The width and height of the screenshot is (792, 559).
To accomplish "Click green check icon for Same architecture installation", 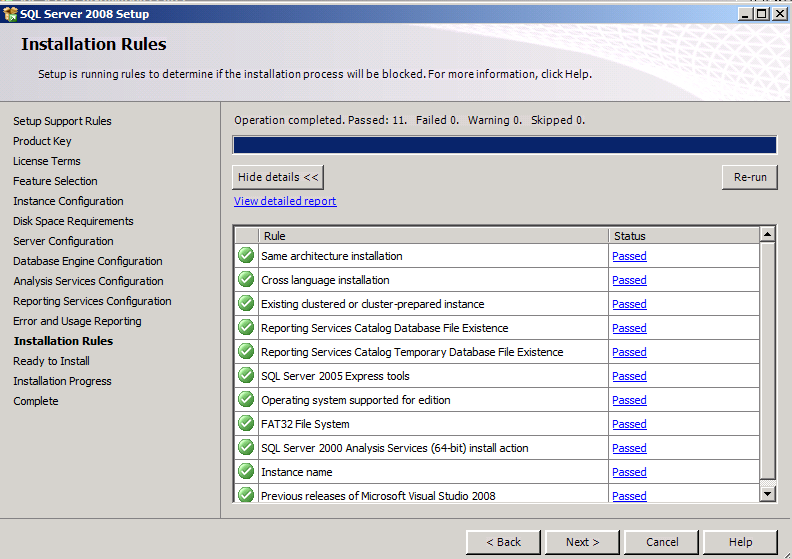I will [x=246, y=256].
